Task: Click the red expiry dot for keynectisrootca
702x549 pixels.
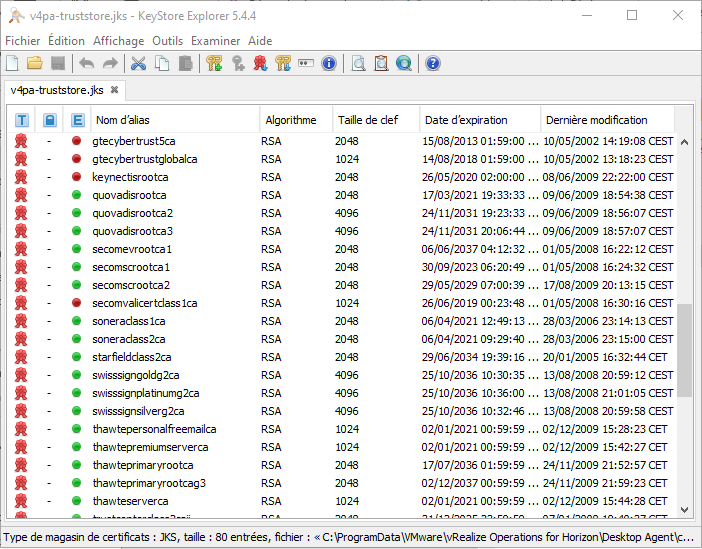Action: tap(77, 177)
